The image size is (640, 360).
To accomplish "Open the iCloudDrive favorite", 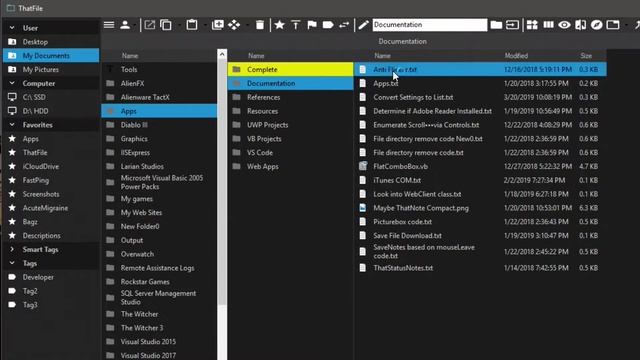I will [51, 167].
